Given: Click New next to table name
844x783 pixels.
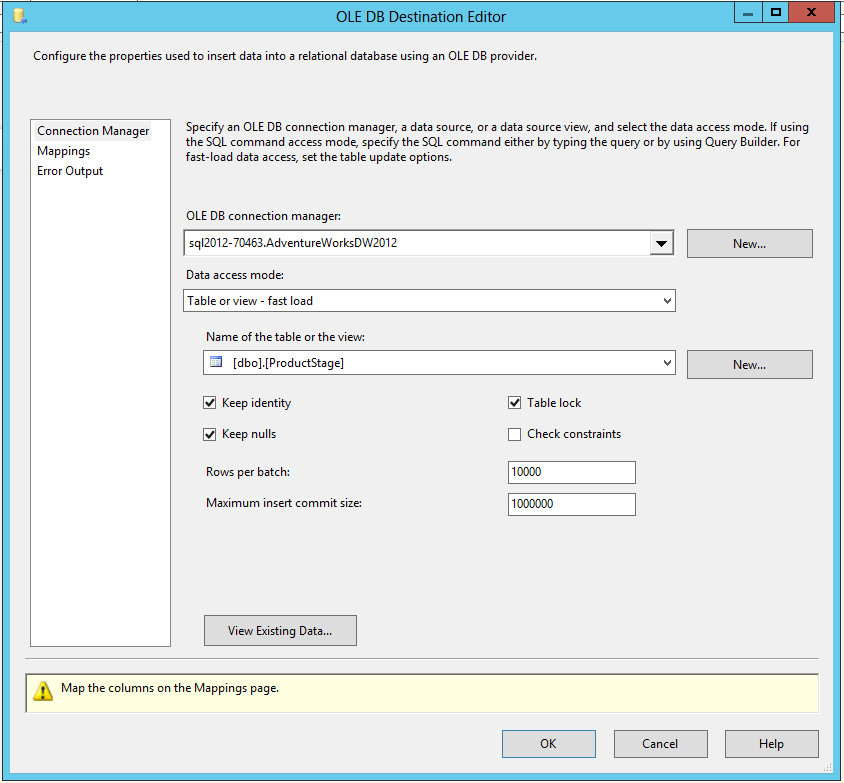Looking at the screenshot, I should 749,365.
